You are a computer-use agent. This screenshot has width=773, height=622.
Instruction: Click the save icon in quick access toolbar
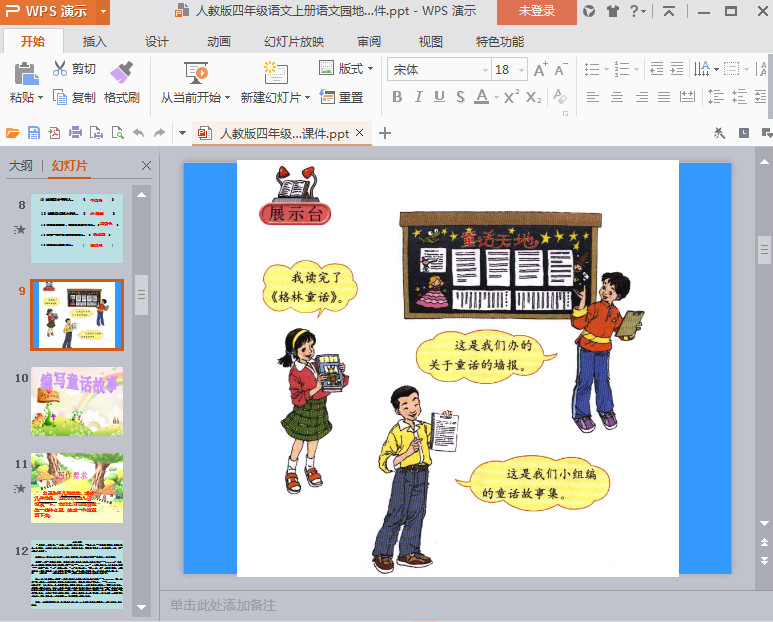coord(34,133)
